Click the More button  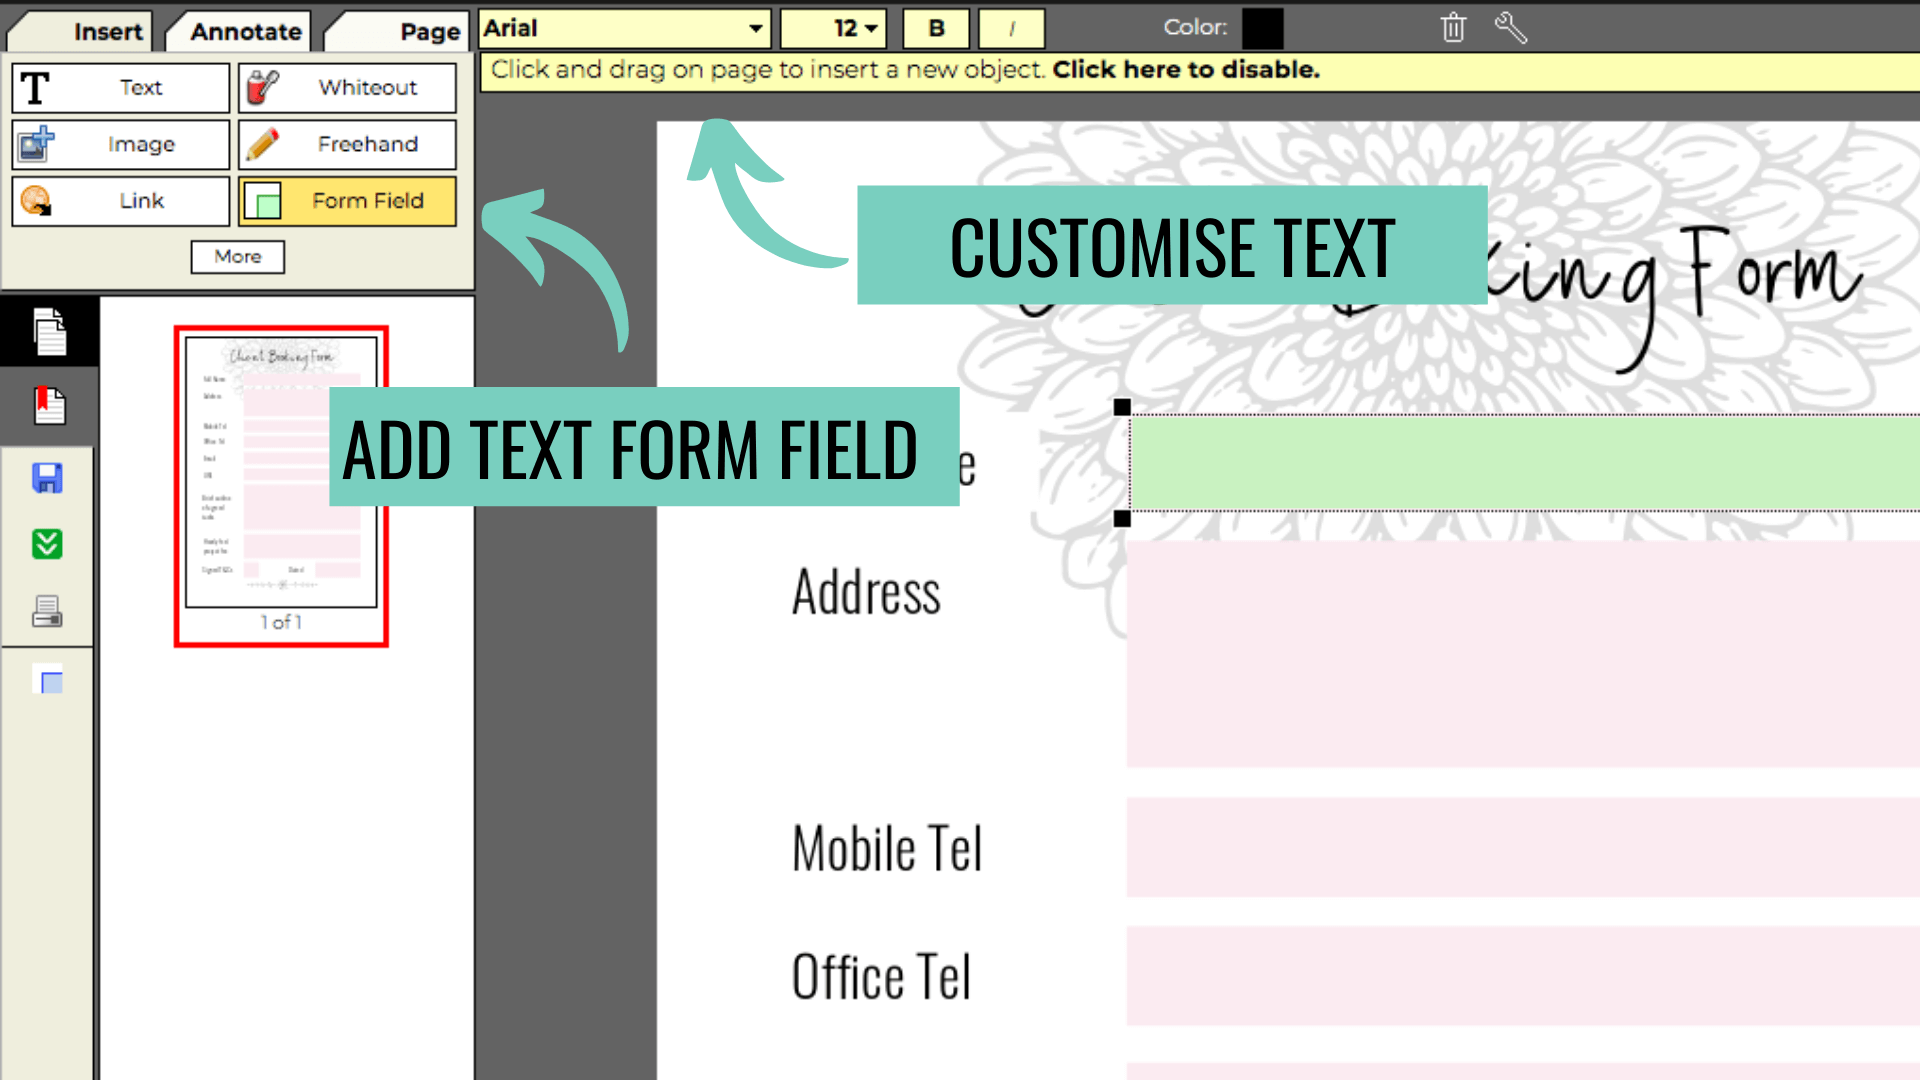click(237, 257)
